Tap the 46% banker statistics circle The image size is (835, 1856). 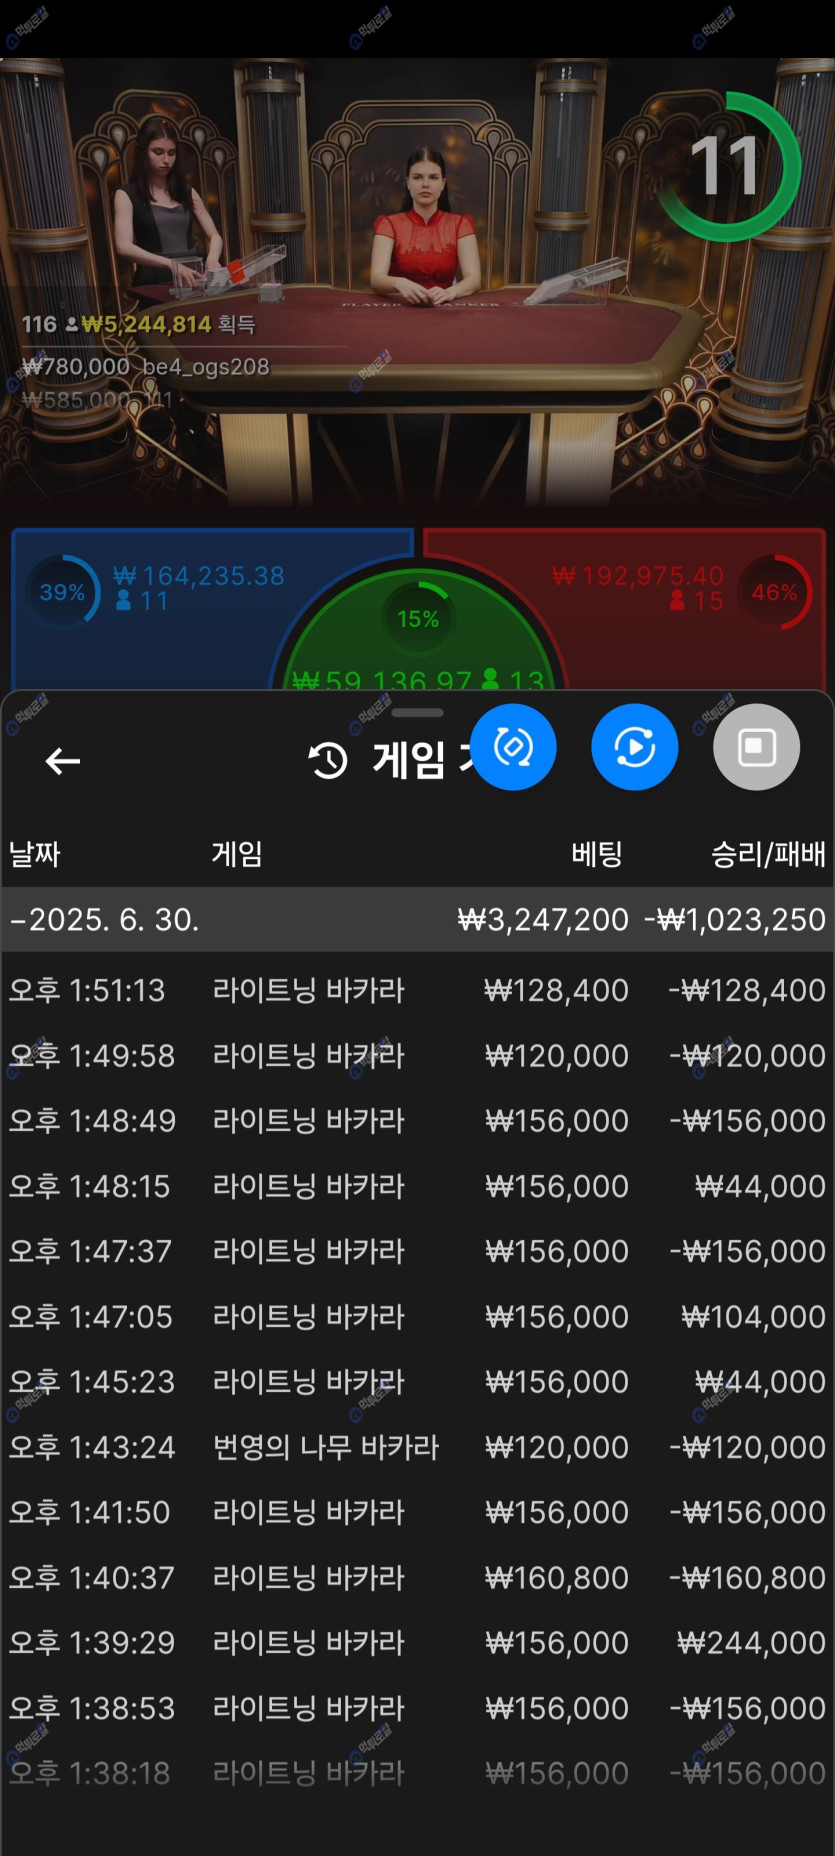click(775, 592)
